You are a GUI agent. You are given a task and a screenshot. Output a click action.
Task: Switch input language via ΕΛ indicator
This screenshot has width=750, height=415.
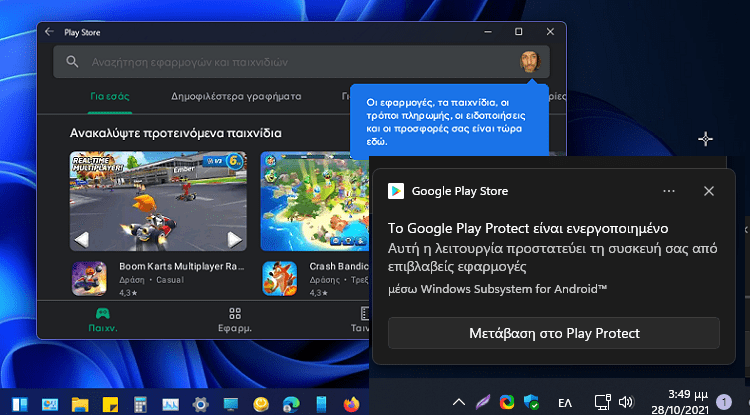(x=565, y=403)
